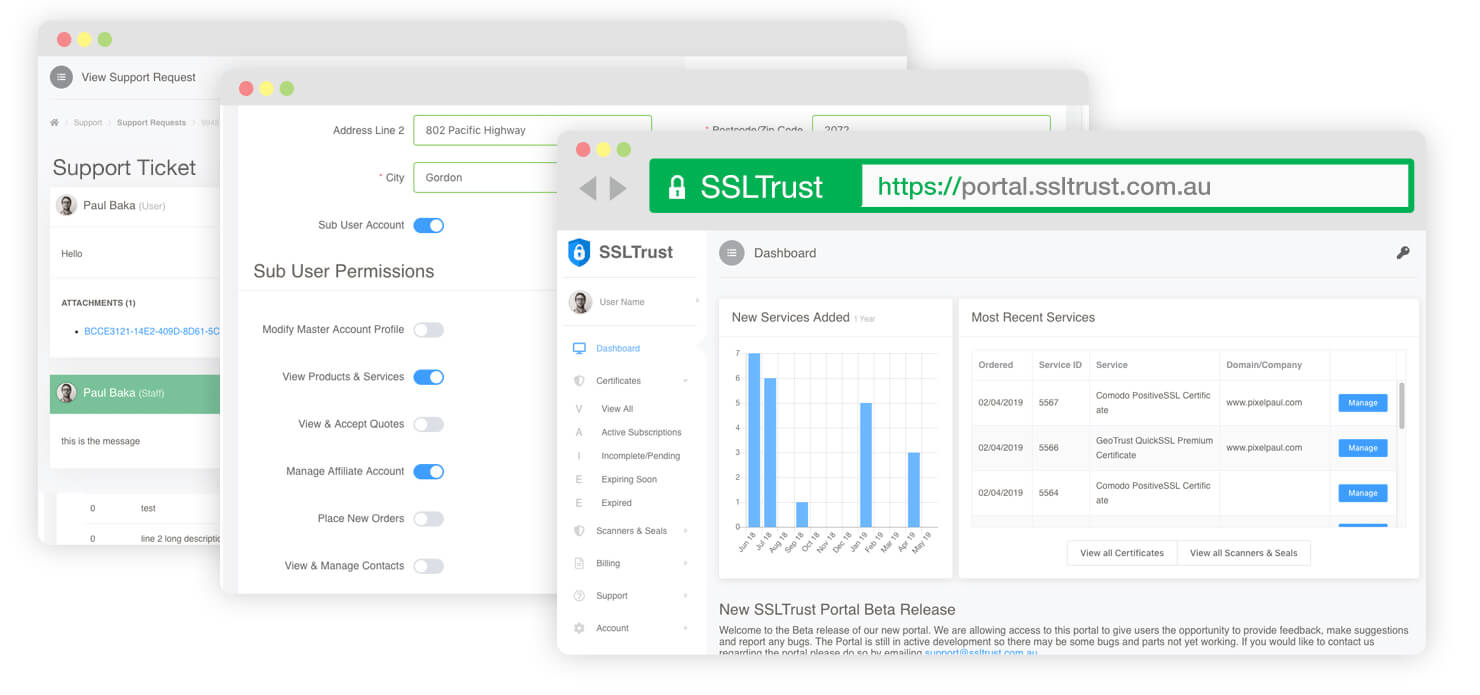Click the View all Certificates button

[x=1121, y=553]
